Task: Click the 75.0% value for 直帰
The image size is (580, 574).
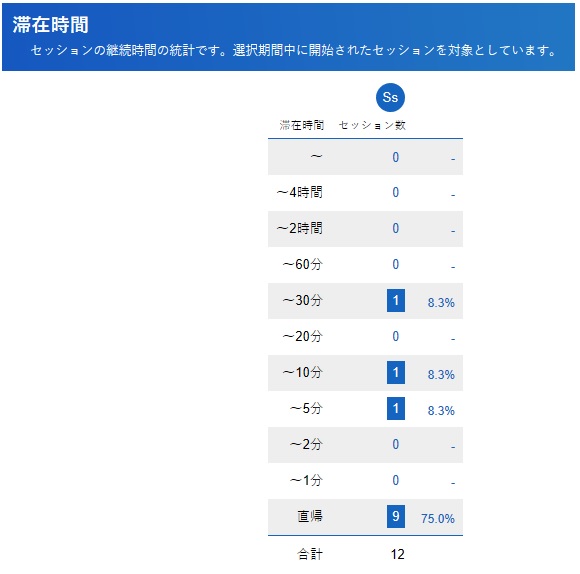Action: point(438,519)
